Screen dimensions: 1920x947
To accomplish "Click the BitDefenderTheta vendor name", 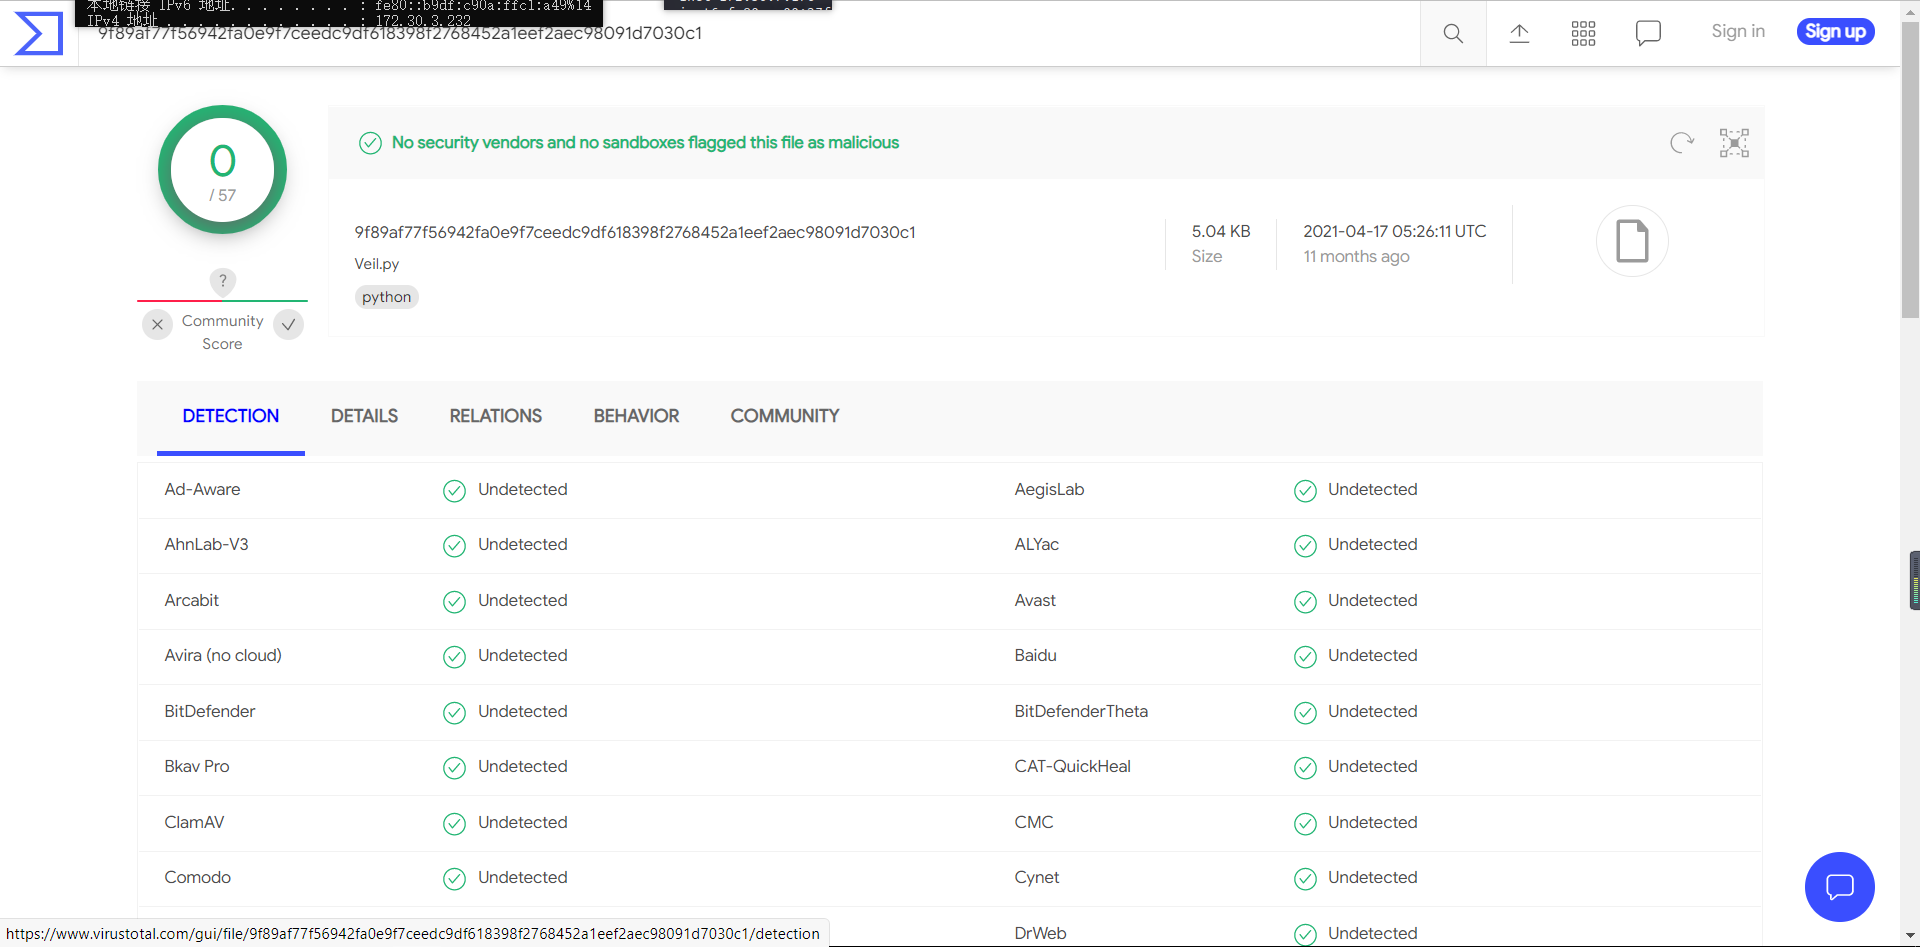I will coord(1081,712).
